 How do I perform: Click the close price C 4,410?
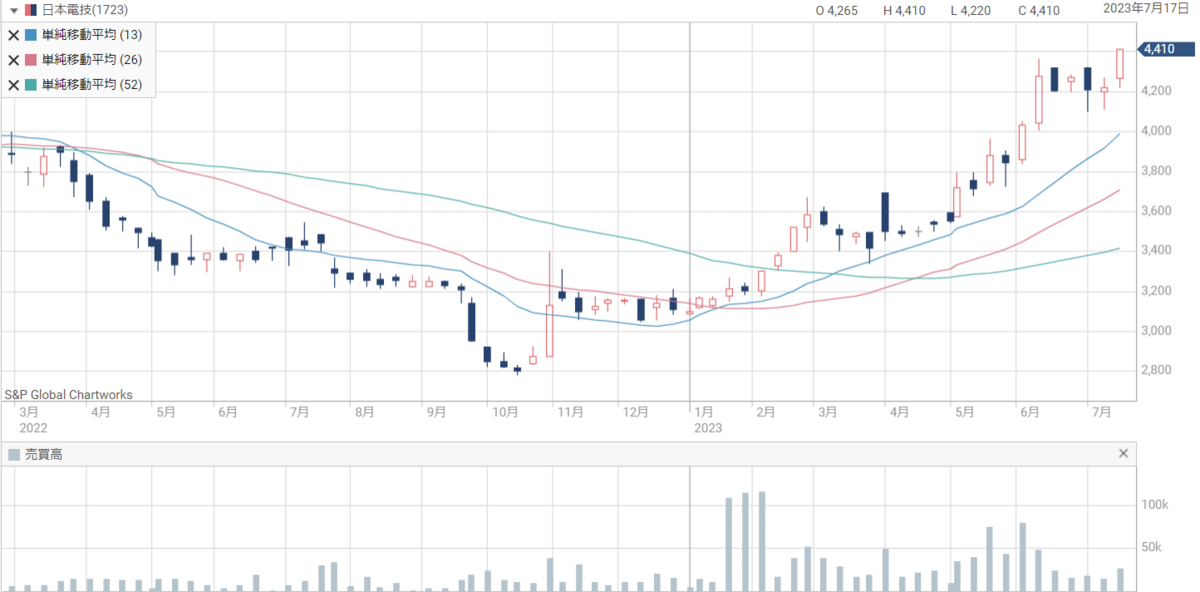pyautogui.click(x=1039, y=11)
